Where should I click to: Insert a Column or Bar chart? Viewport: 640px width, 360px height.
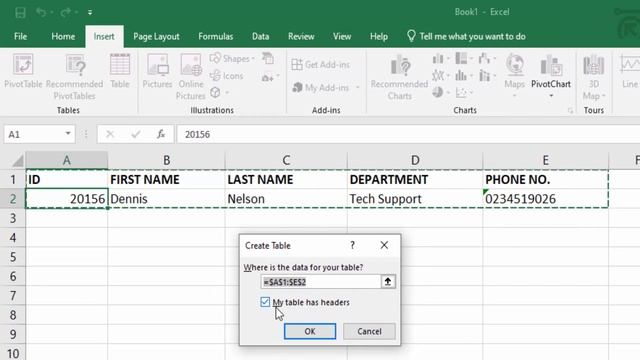[440, 59]
